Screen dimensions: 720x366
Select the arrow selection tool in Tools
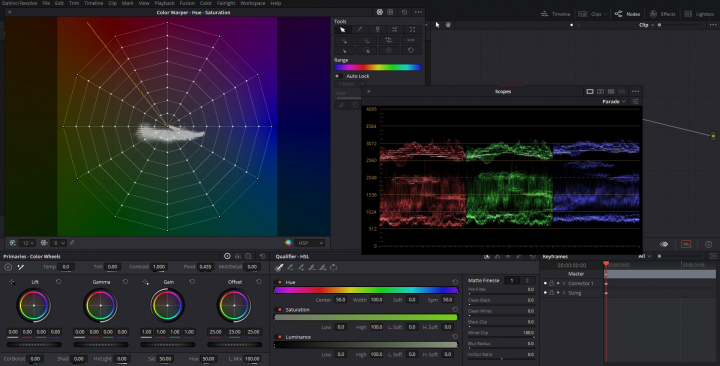point(343,30)
